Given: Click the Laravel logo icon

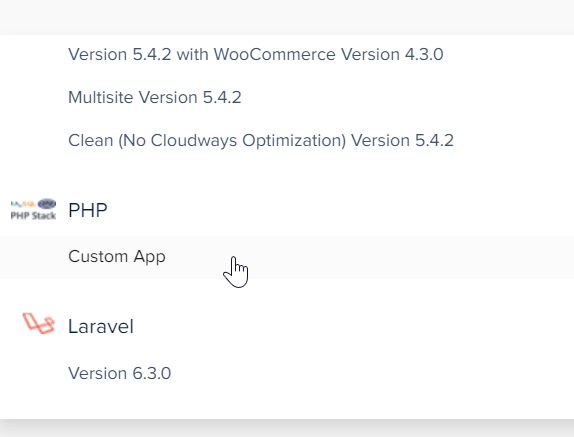Looking at the screenshot, I should click(38, 323).
